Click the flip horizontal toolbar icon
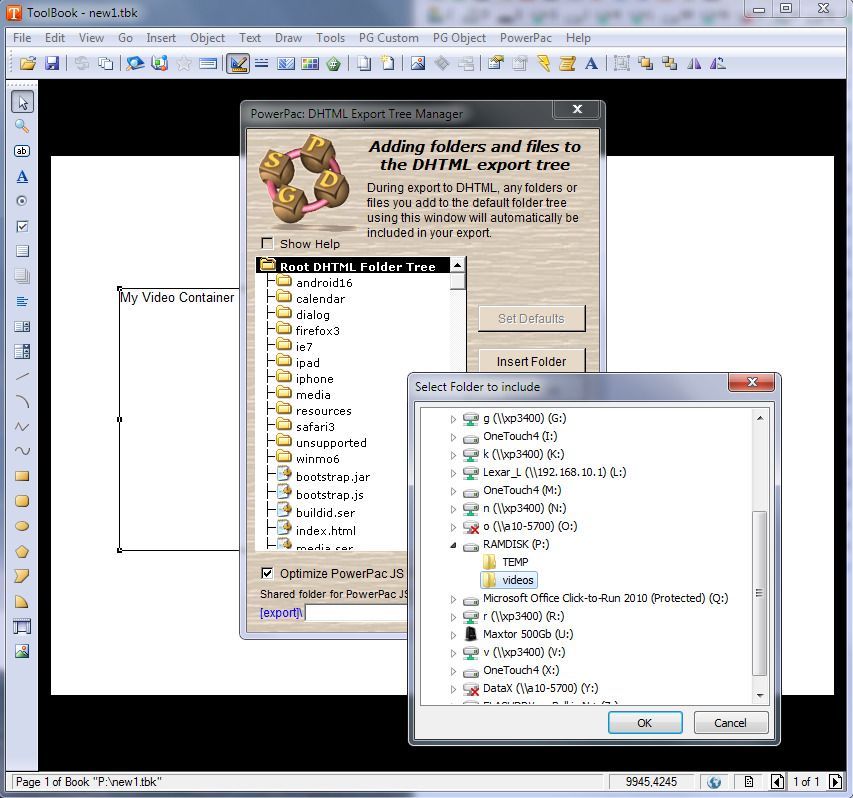This screenshot has height=798, width=853. coord(694,64)
